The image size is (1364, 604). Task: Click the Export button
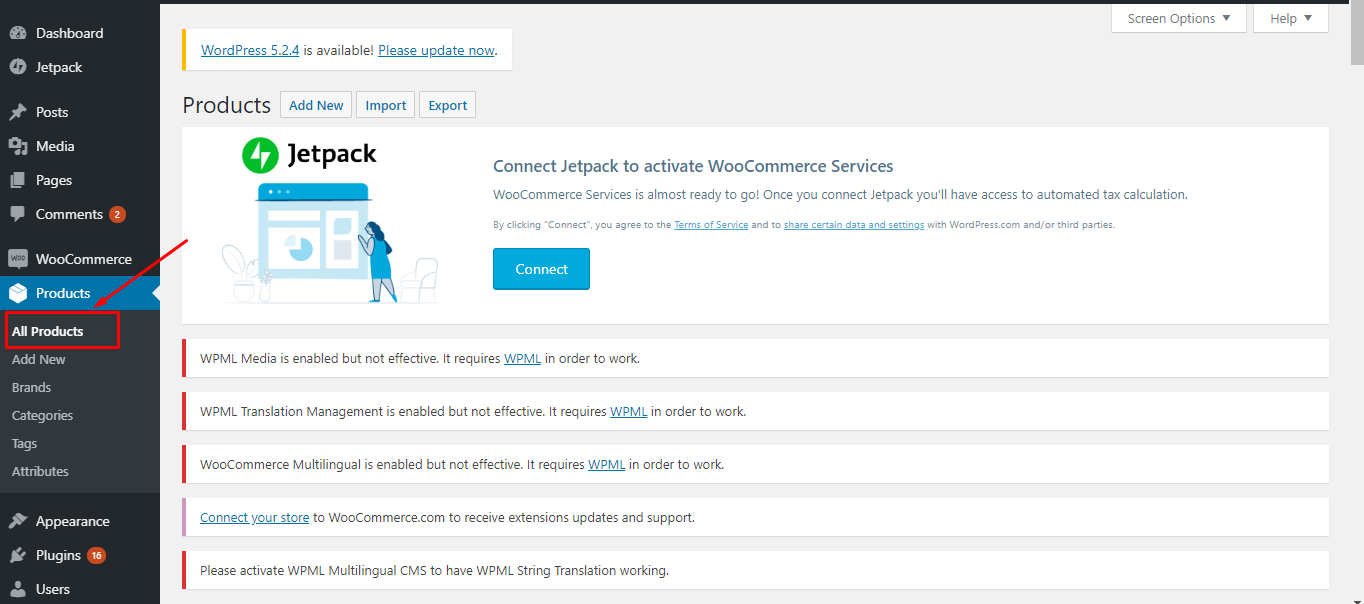448,105
